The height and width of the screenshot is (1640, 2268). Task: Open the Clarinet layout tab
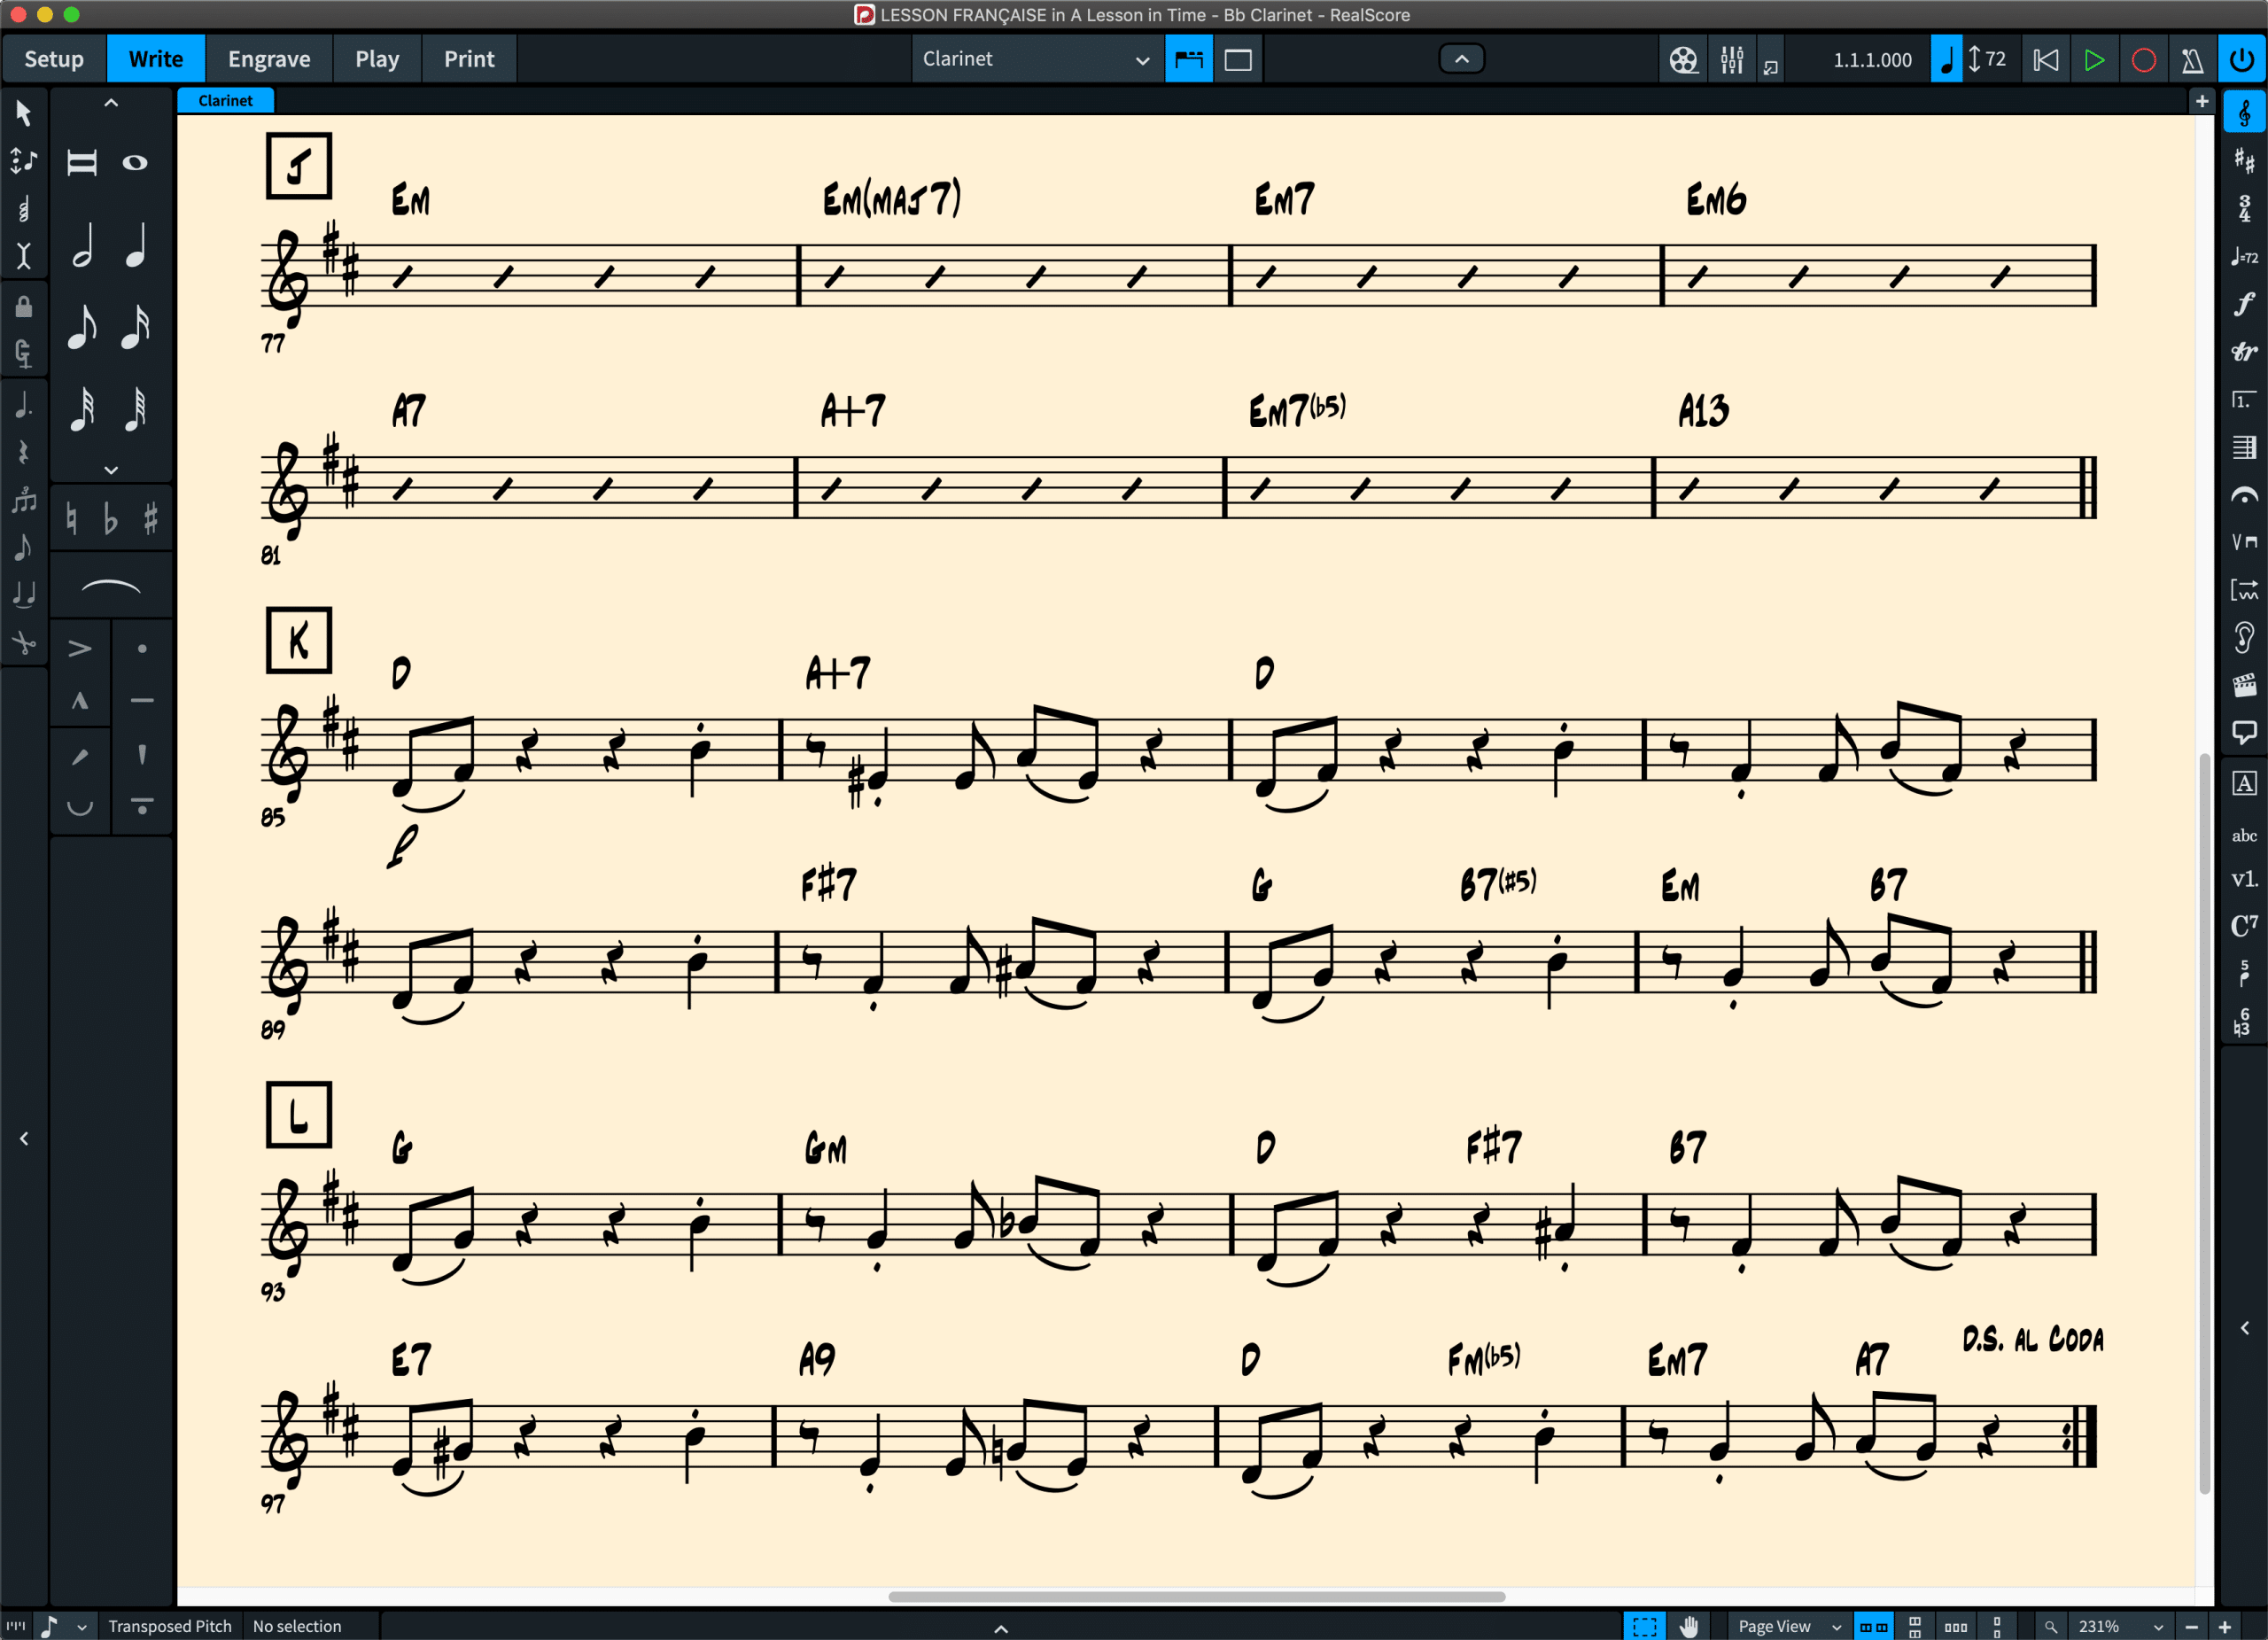(225, 100)
